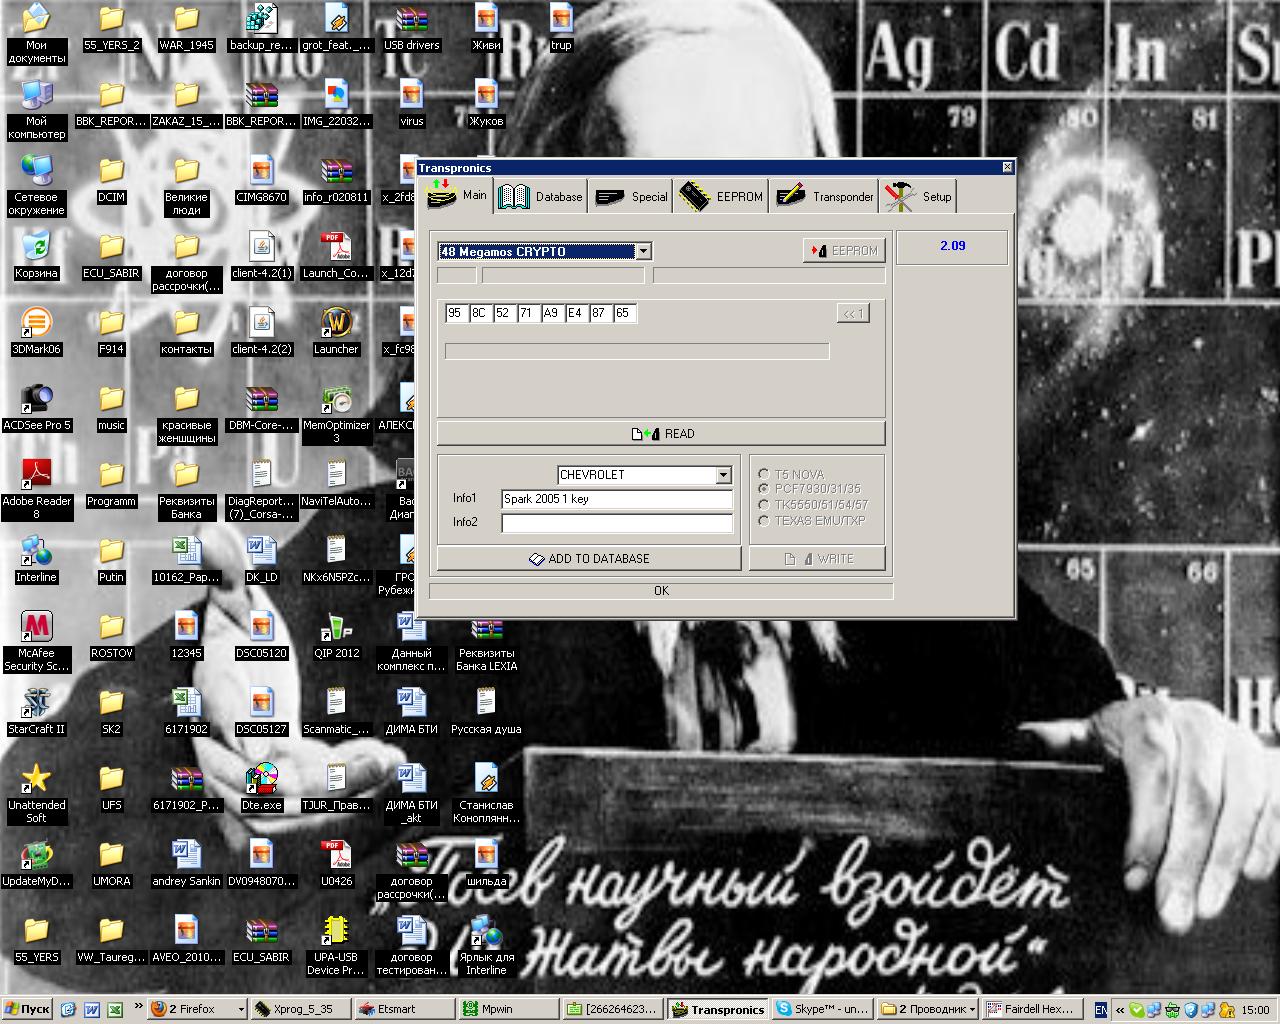
Task: Click the WRITE button
Action: (817, 558)
